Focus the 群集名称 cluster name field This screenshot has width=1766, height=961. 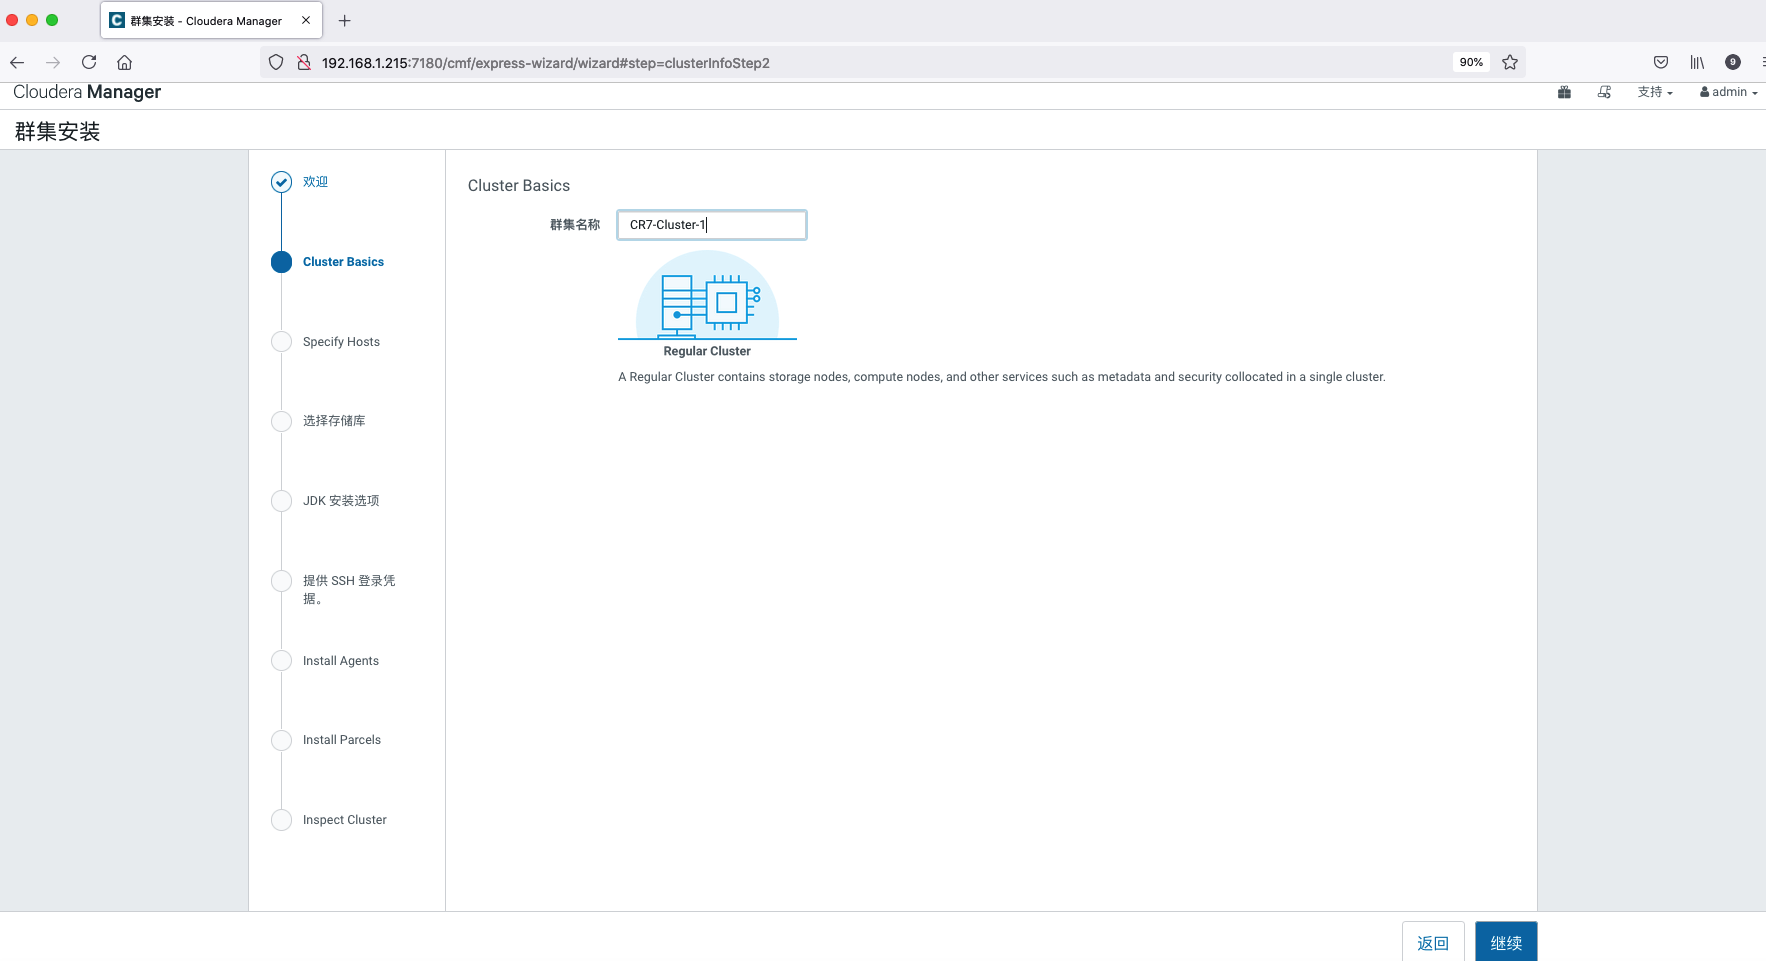point(712,225)
